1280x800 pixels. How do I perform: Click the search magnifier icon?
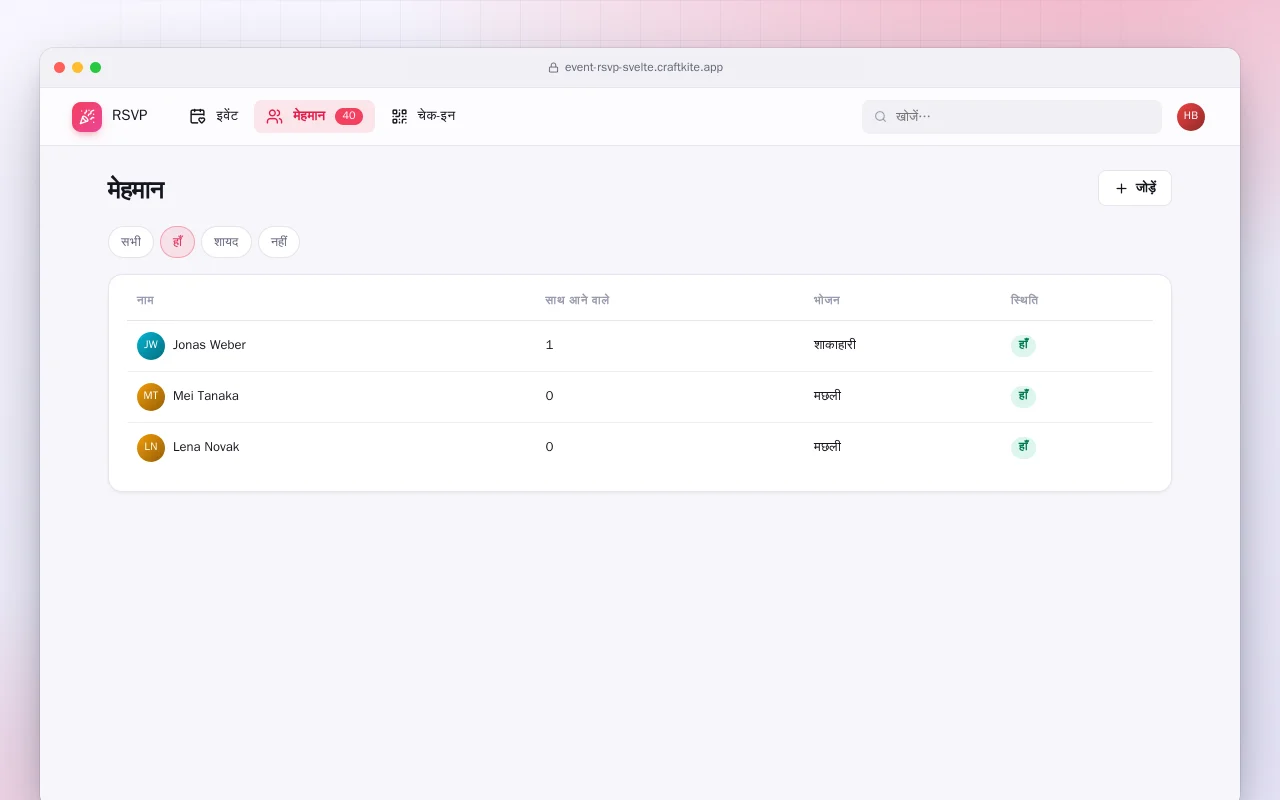(881, 117)
